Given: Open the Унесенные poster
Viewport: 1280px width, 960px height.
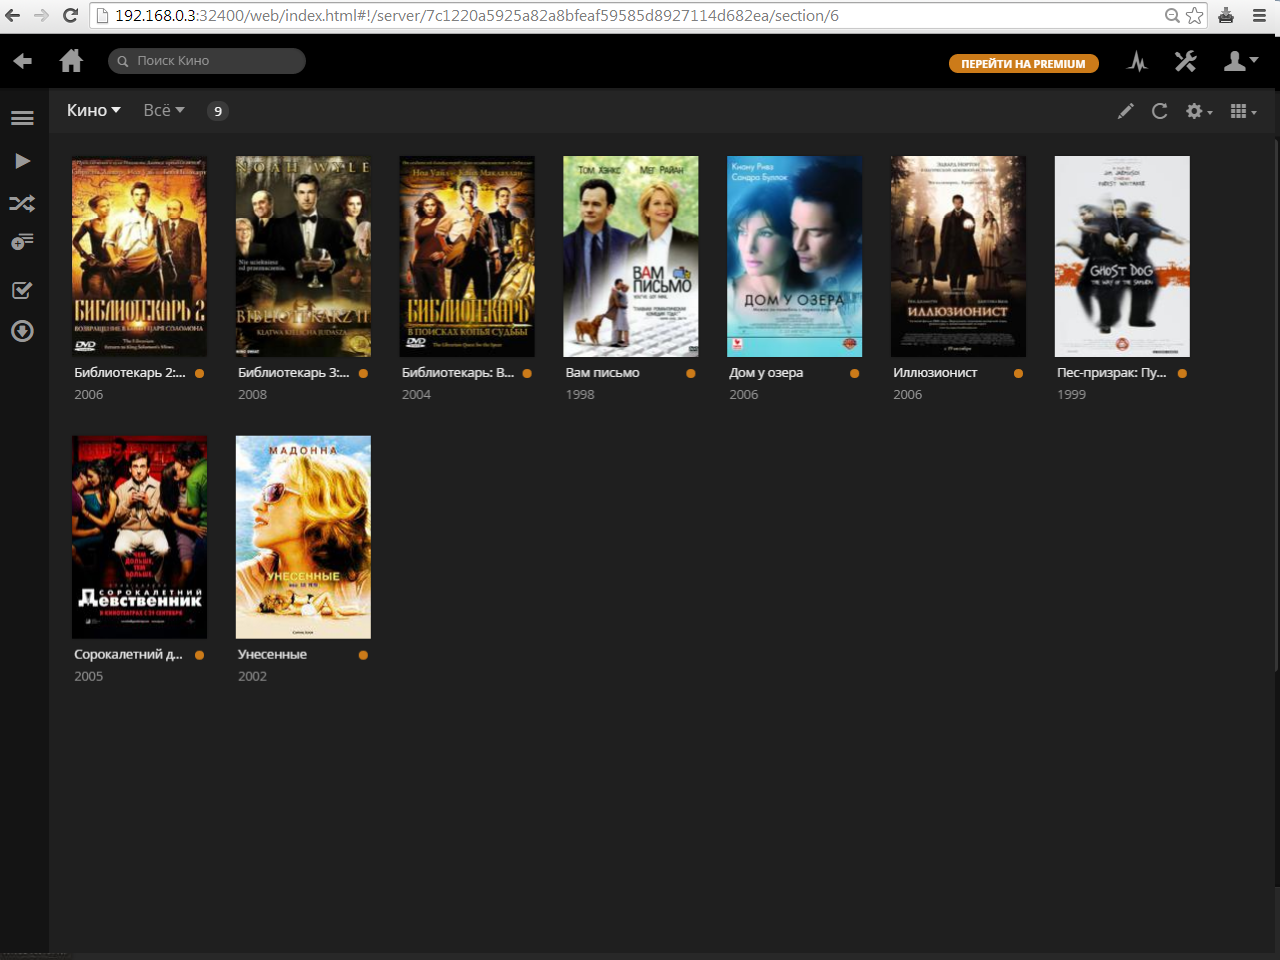Looking at the screenshot, I should point(303,537).
